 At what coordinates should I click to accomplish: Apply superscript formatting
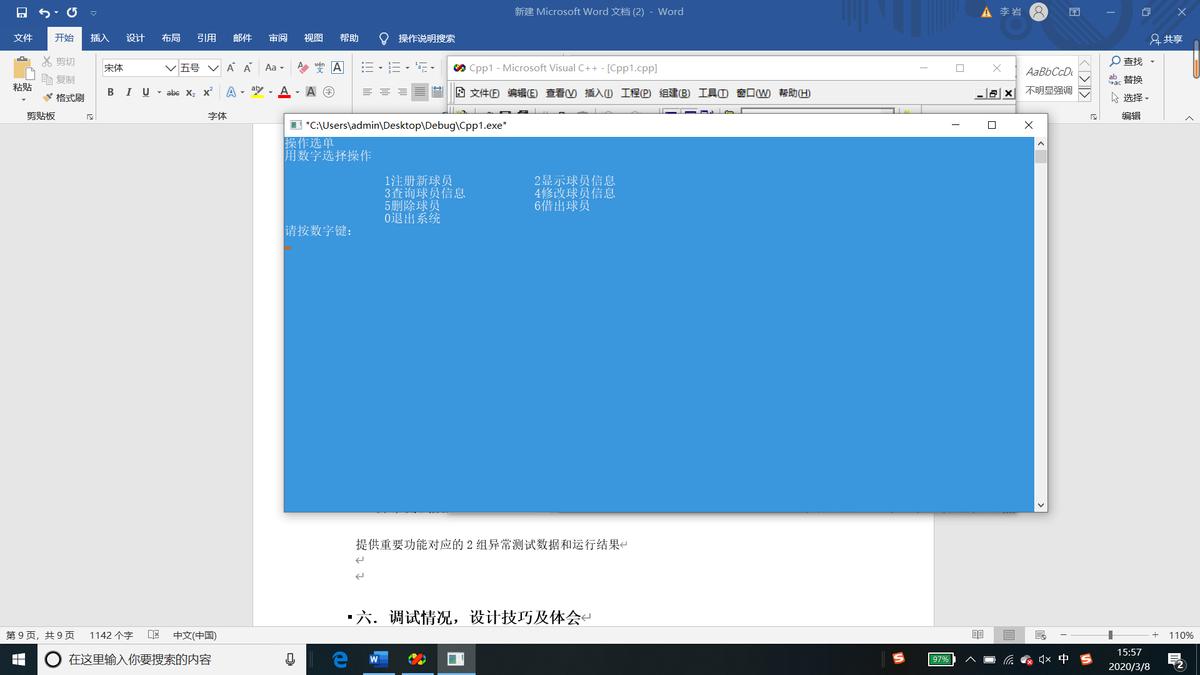207,92
